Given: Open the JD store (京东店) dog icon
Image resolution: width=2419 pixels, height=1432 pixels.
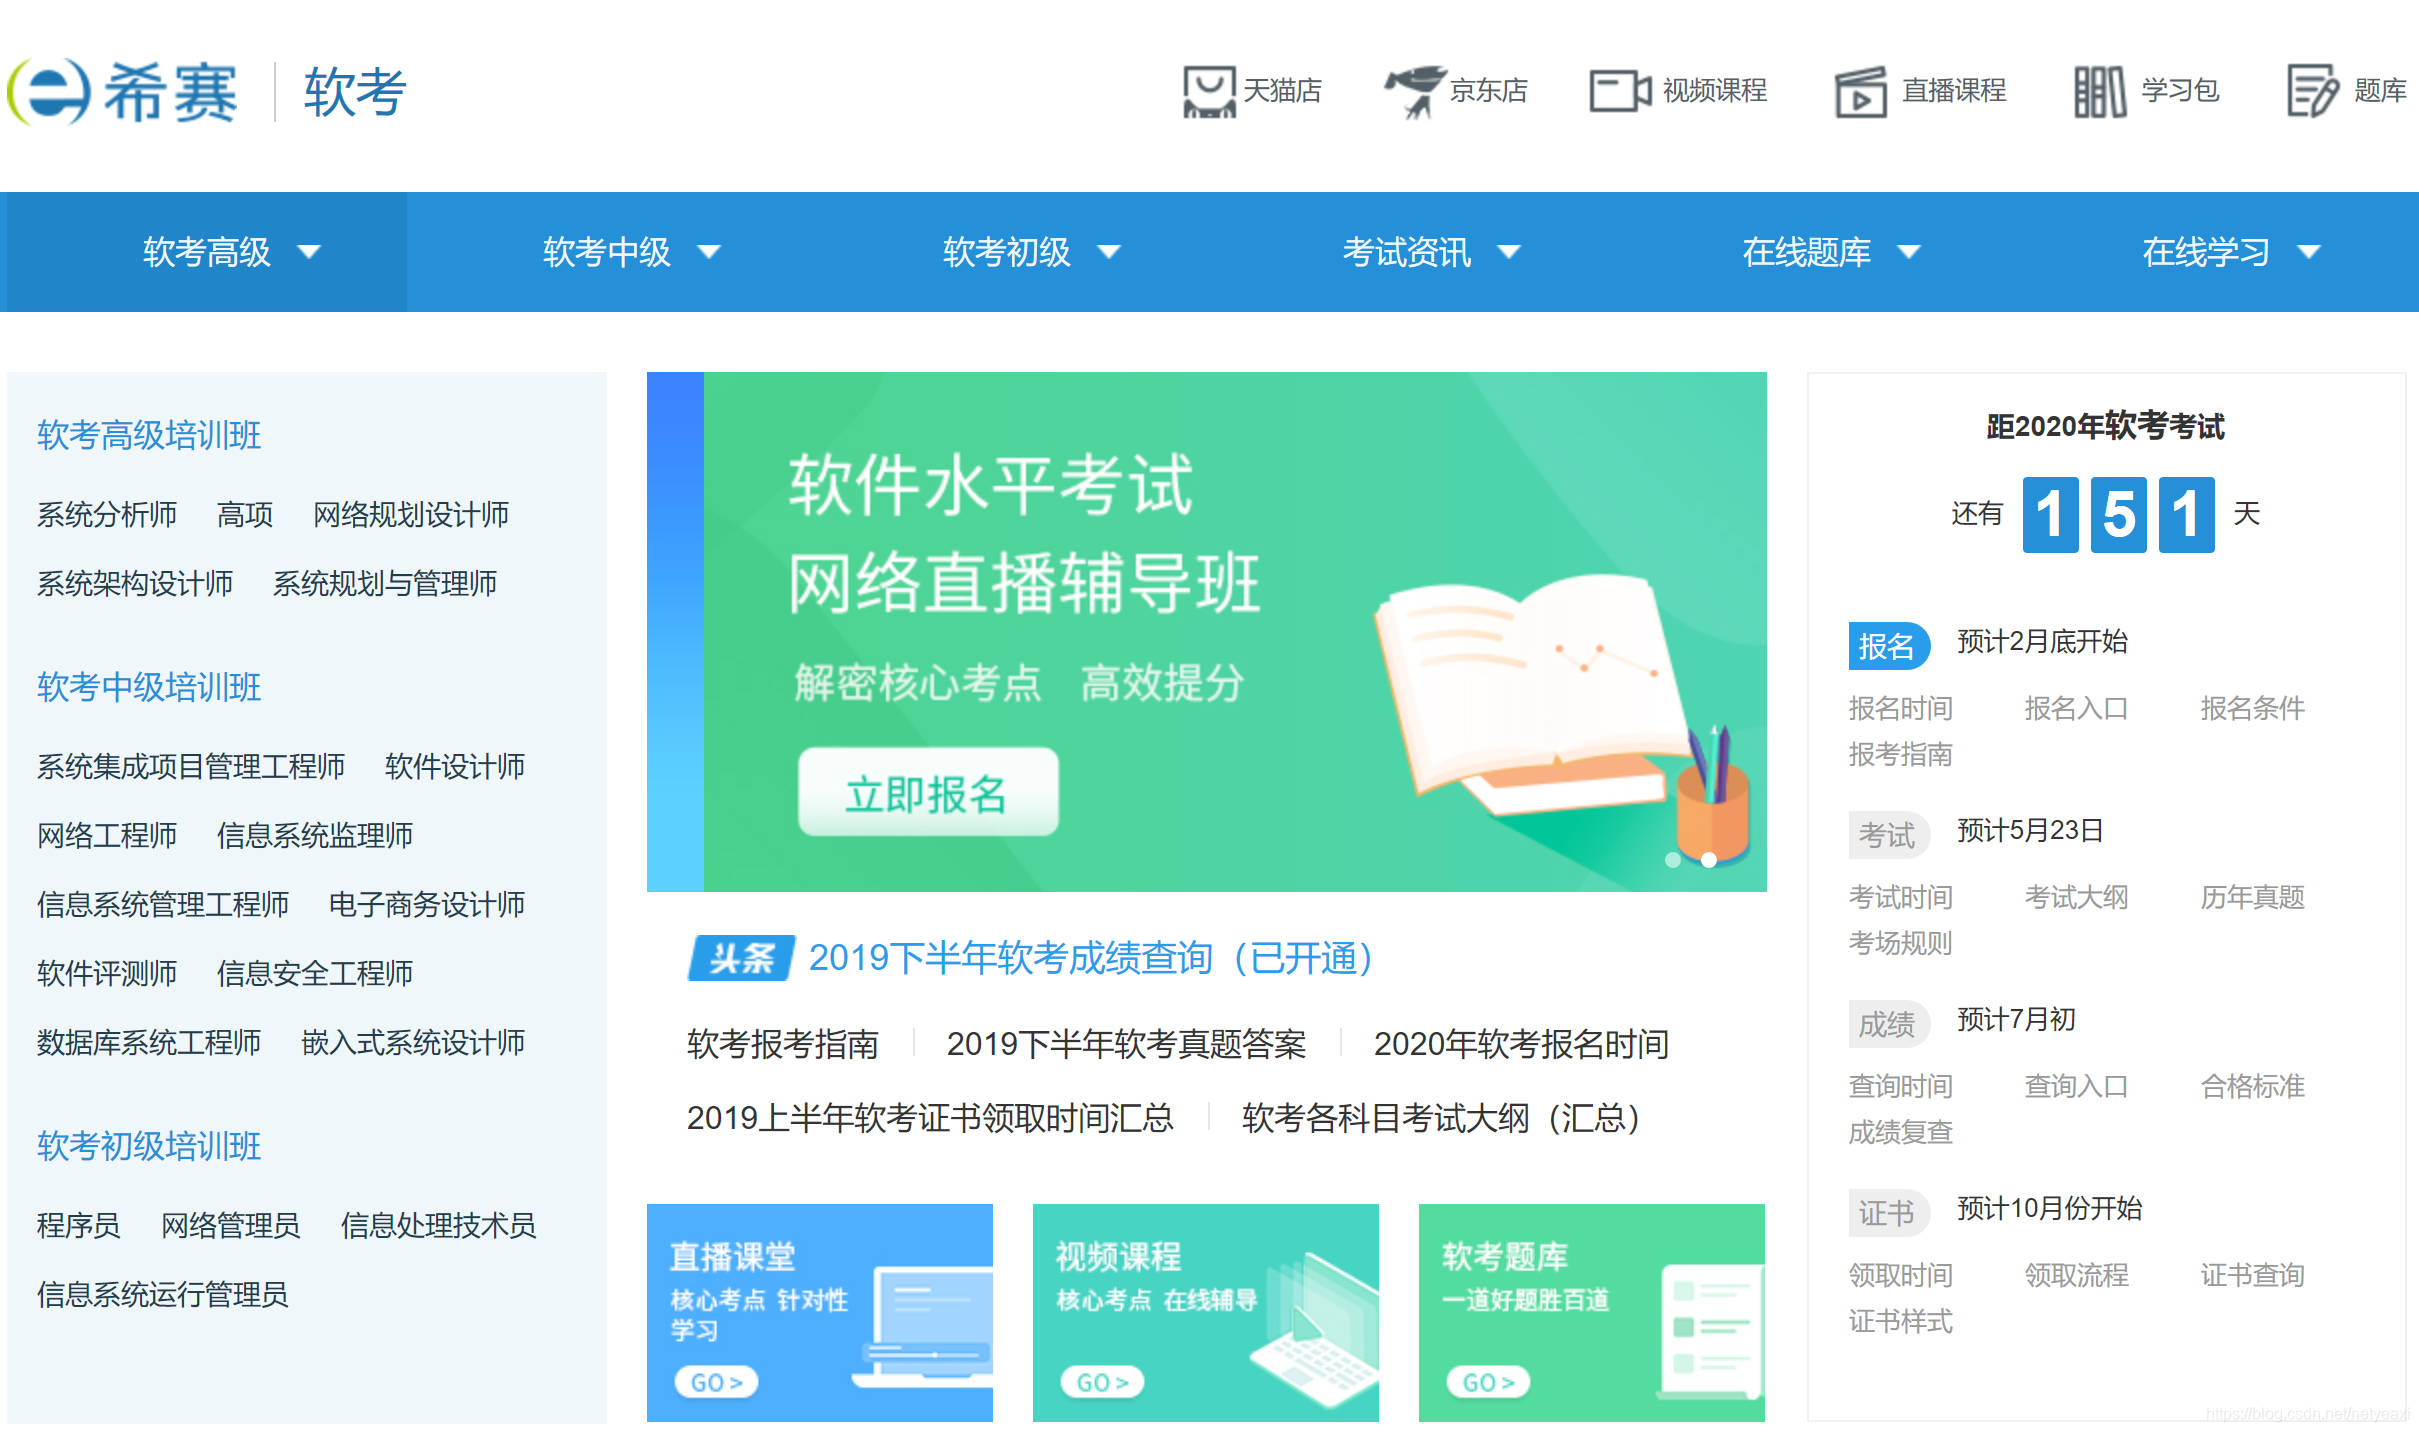Looking at the screenshot, I should (1414, 91).
